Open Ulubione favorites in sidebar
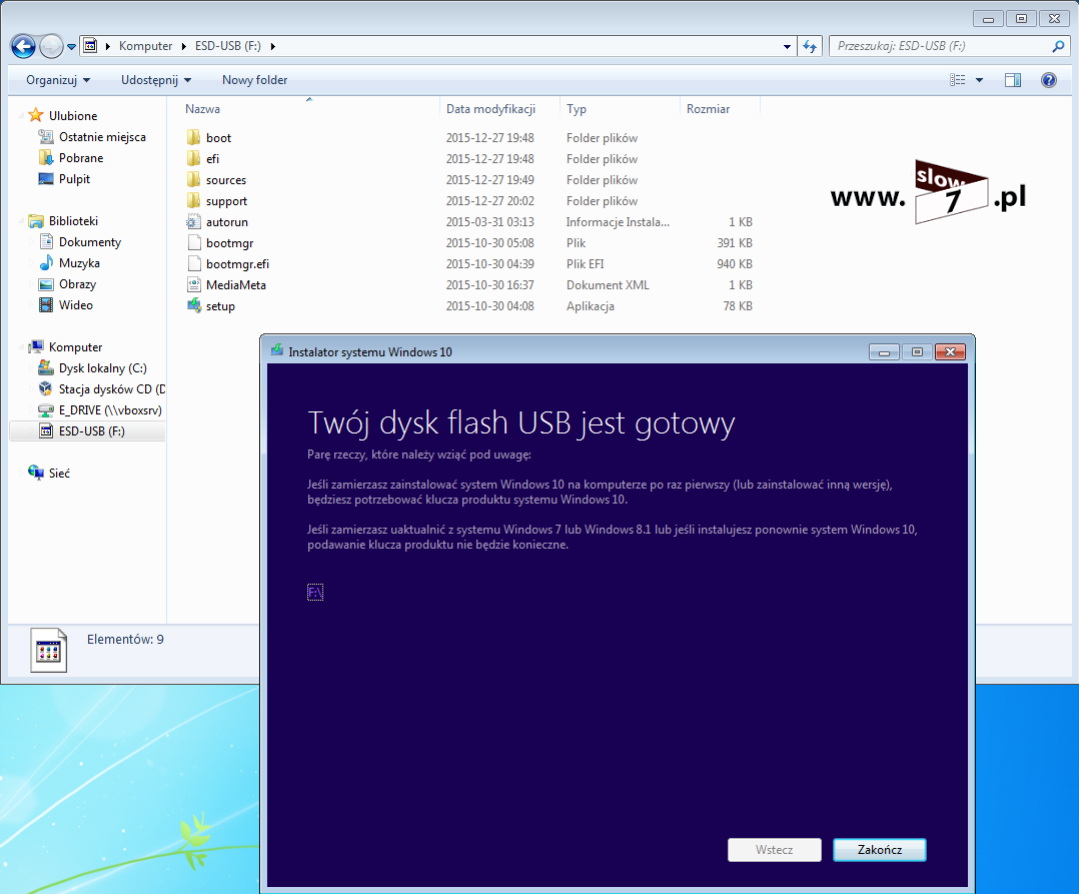This screenshot has height=894, width=1079. click(72, 116)
